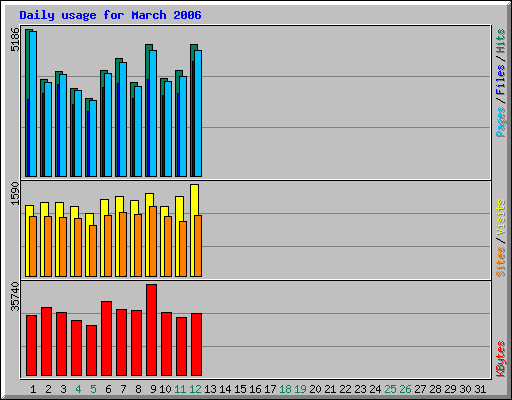512x400 pixels.
Task: Click day label 1 on the x-axis
Action: [x=33, y=389]
